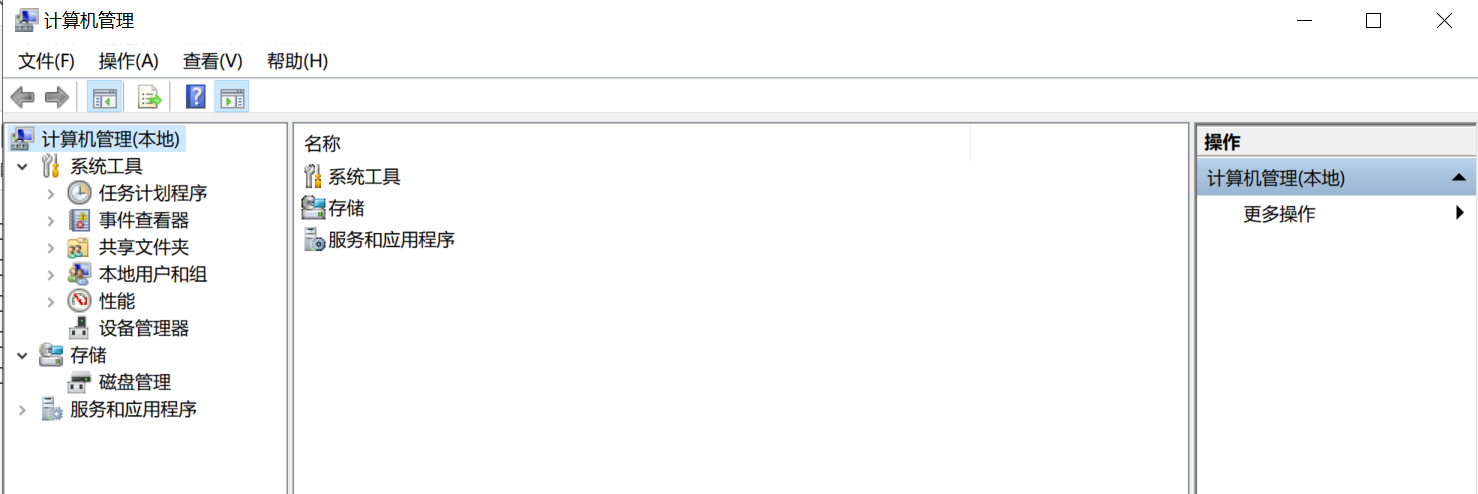Select 磁盘管理 under 存储
This screenshot has height=494, width=1478.
pyautogui.click(x=135, y=382)
